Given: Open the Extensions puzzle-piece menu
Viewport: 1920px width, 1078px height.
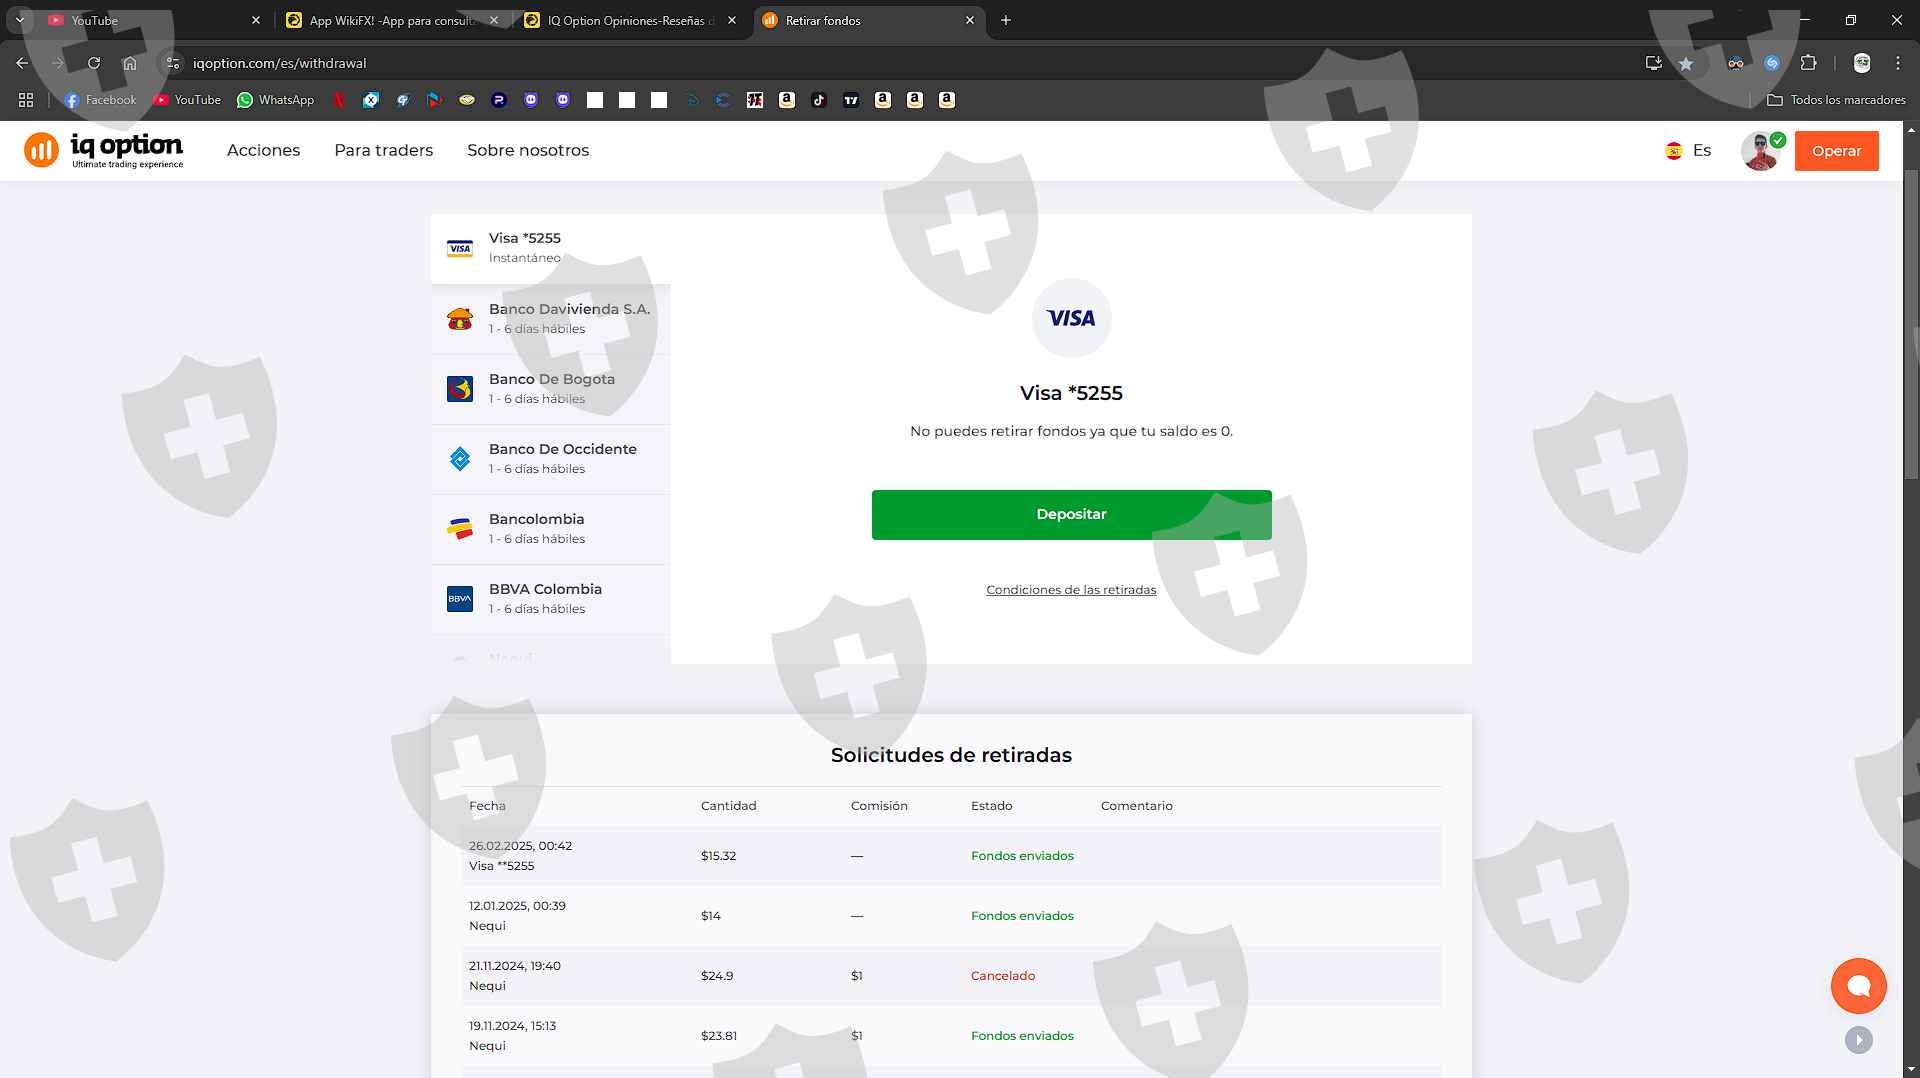Looking at the screenshot, I should tap(1808, 63).
